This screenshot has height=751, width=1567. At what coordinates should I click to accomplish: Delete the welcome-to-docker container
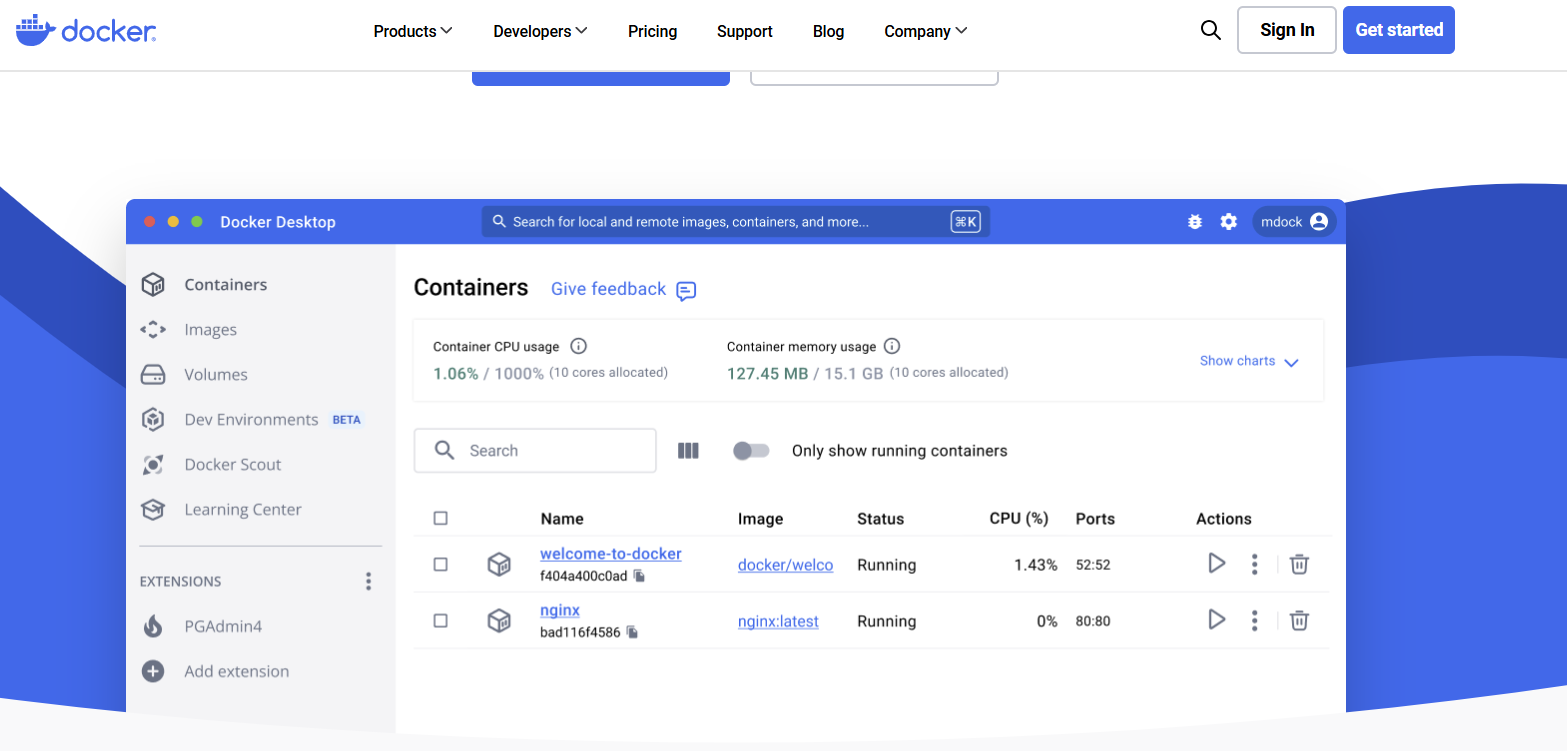(x=1299, y=564)
